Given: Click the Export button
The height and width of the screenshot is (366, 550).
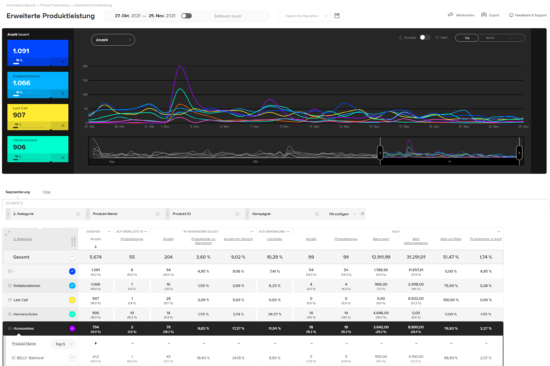Looking at the screenshot, I should pos(490,15).
